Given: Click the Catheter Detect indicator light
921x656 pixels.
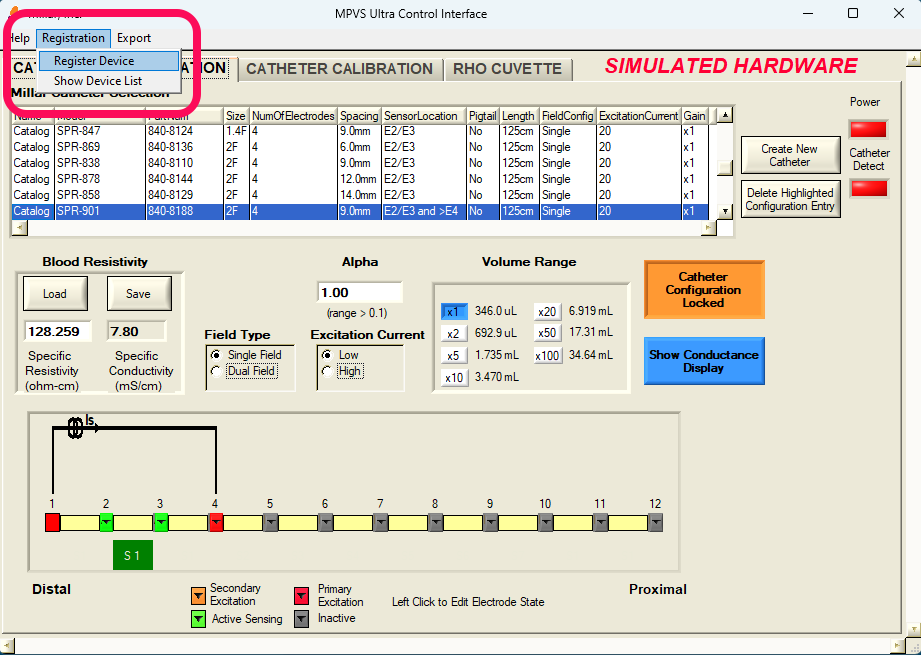Looking at the screenshot, I should tap(868, 189).
